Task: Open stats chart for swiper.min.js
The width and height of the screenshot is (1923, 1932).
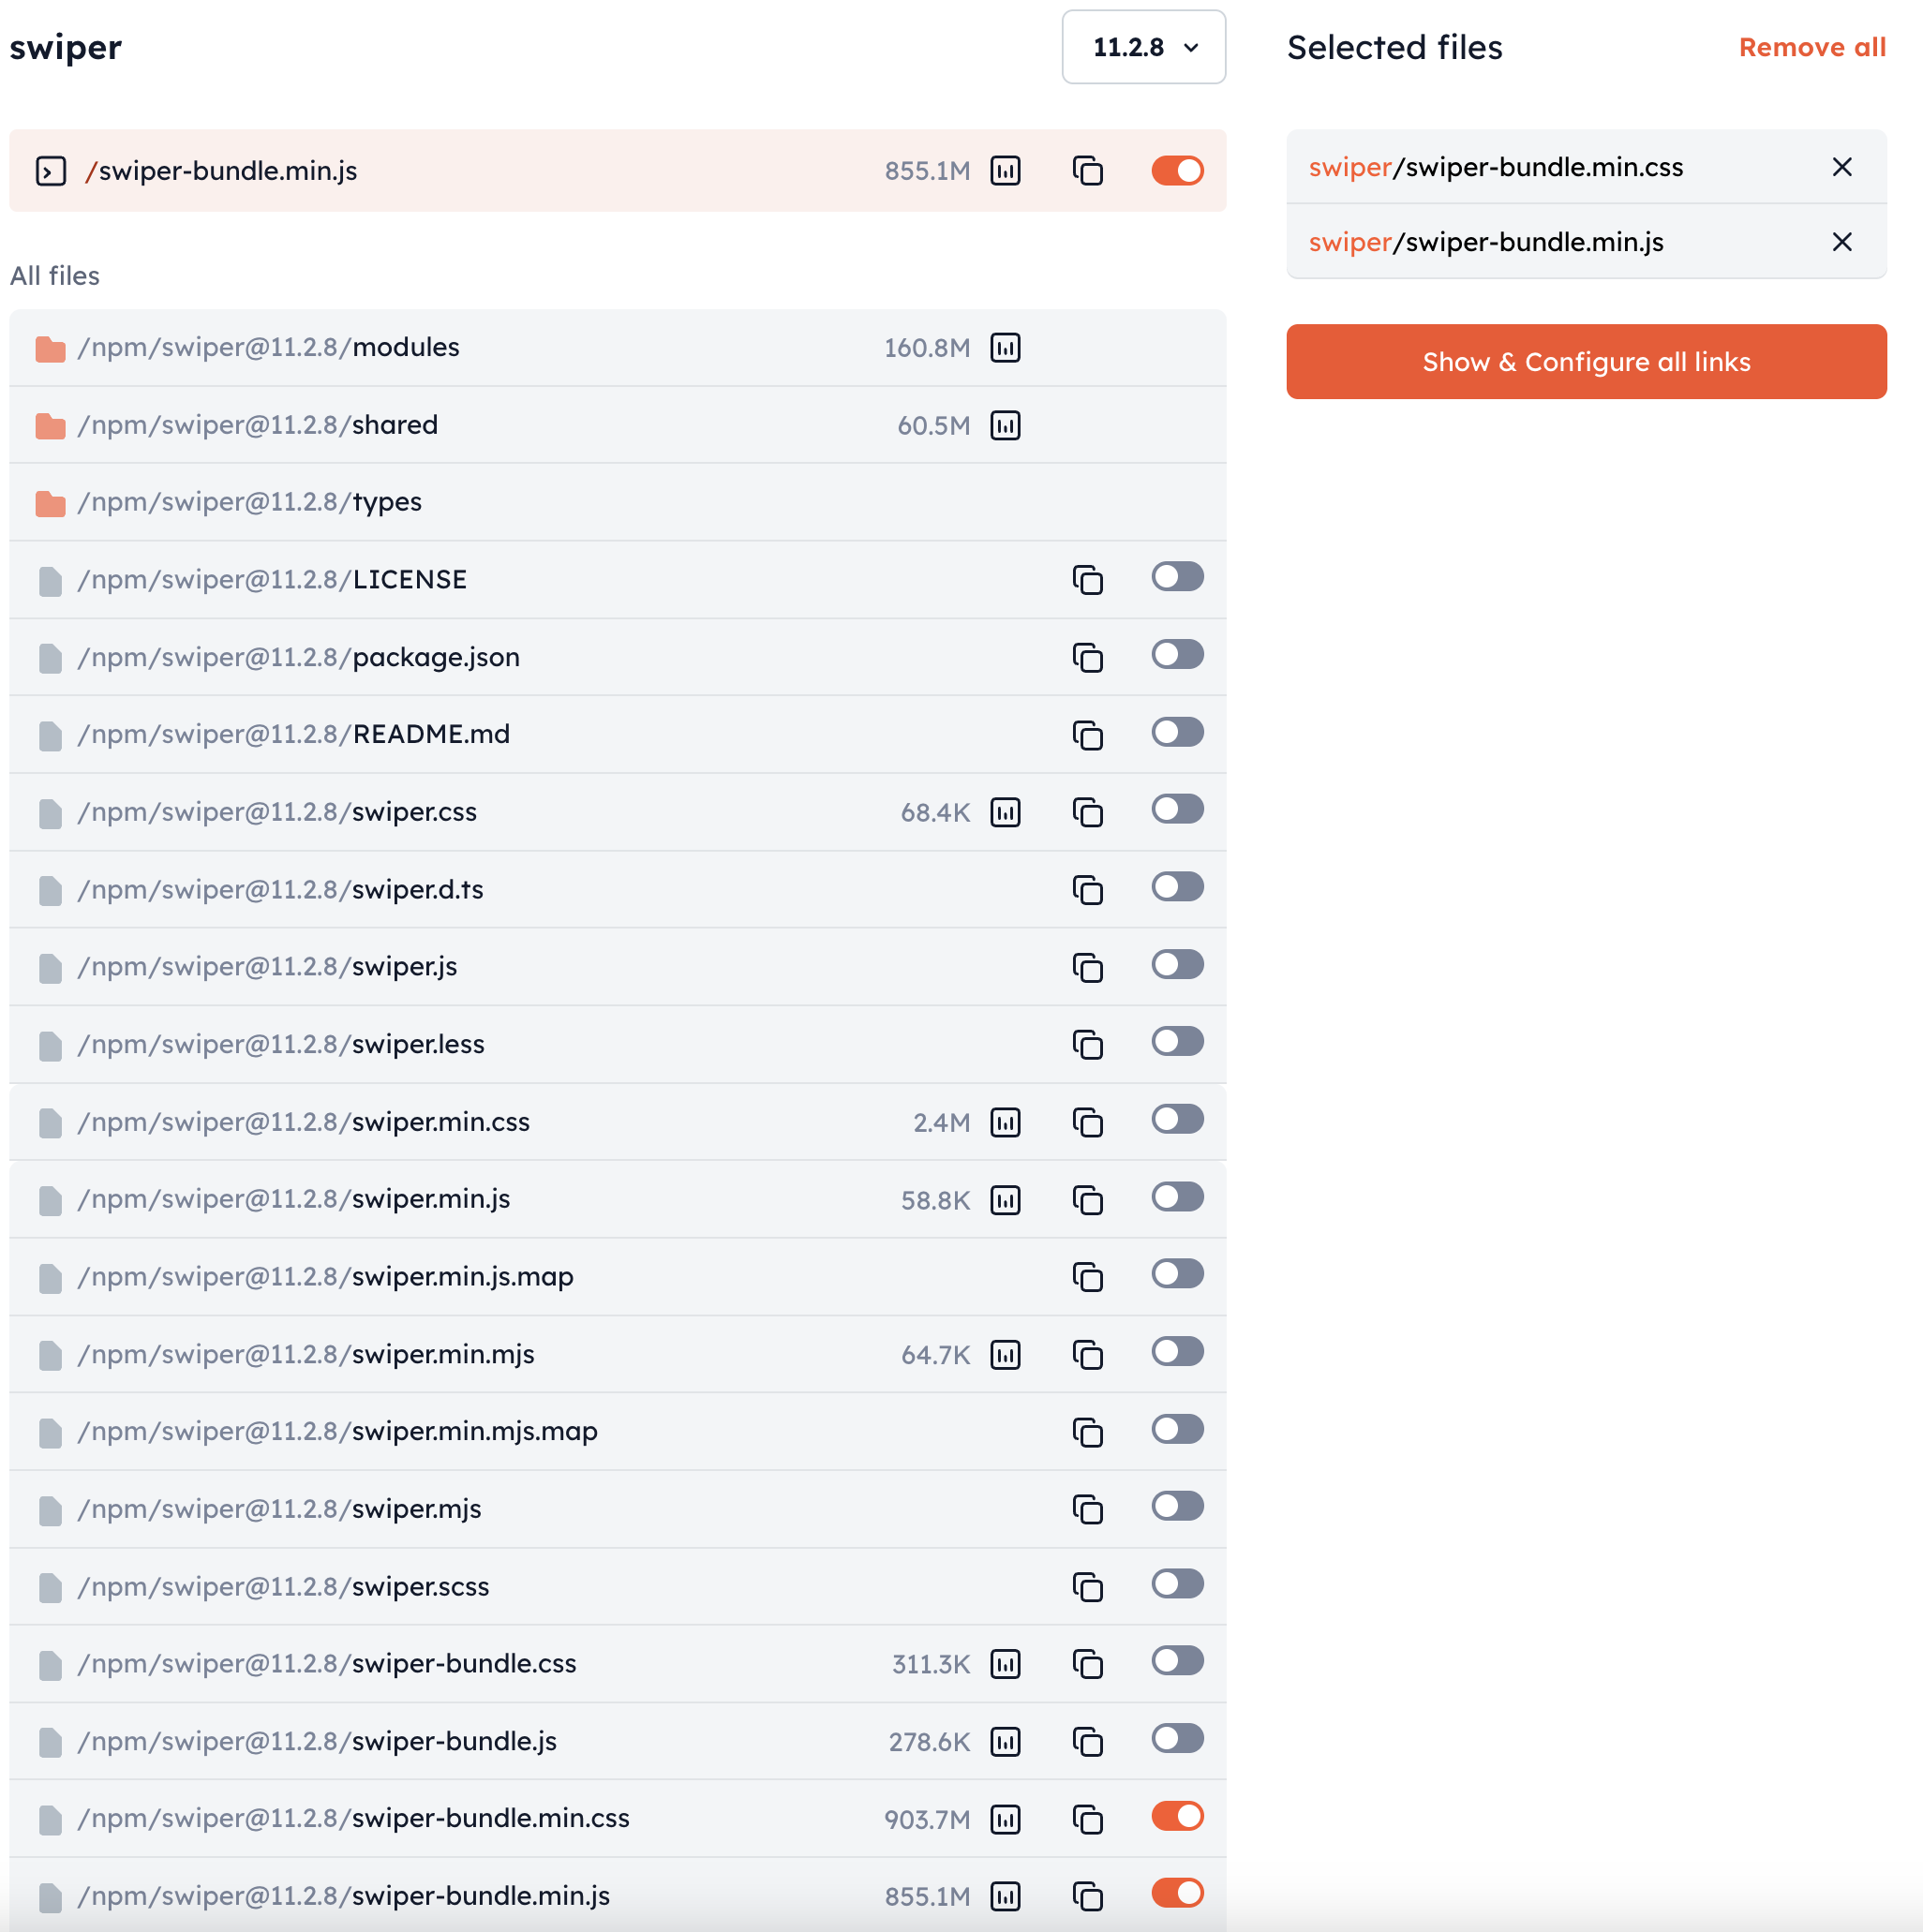Action: (x=1005, y=1199)
